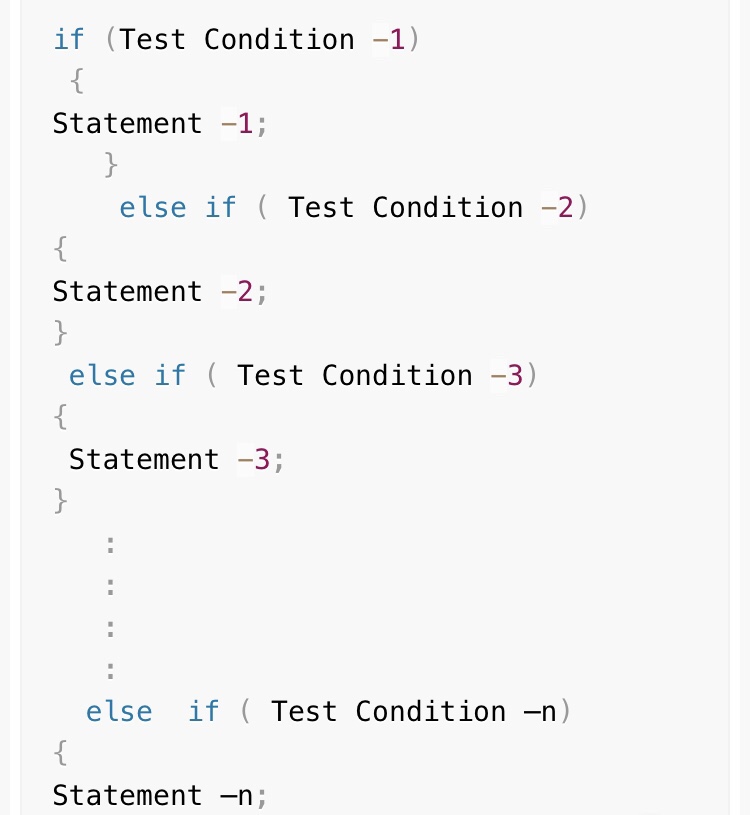Click the closing brace after Statement -3
Image resolution: width=750 pixels, height=815 pixels.
click(x=60, y=501)
